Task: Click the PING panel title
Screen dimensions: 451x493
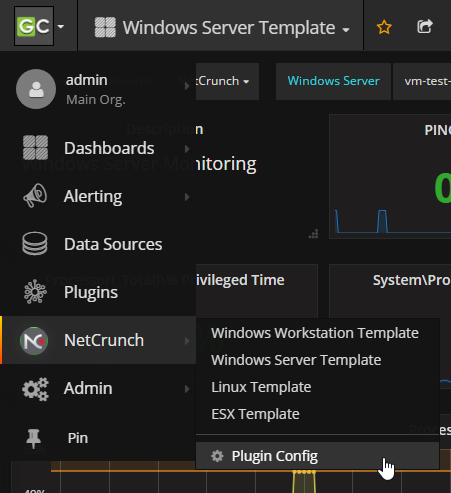Action: point(437,130)
